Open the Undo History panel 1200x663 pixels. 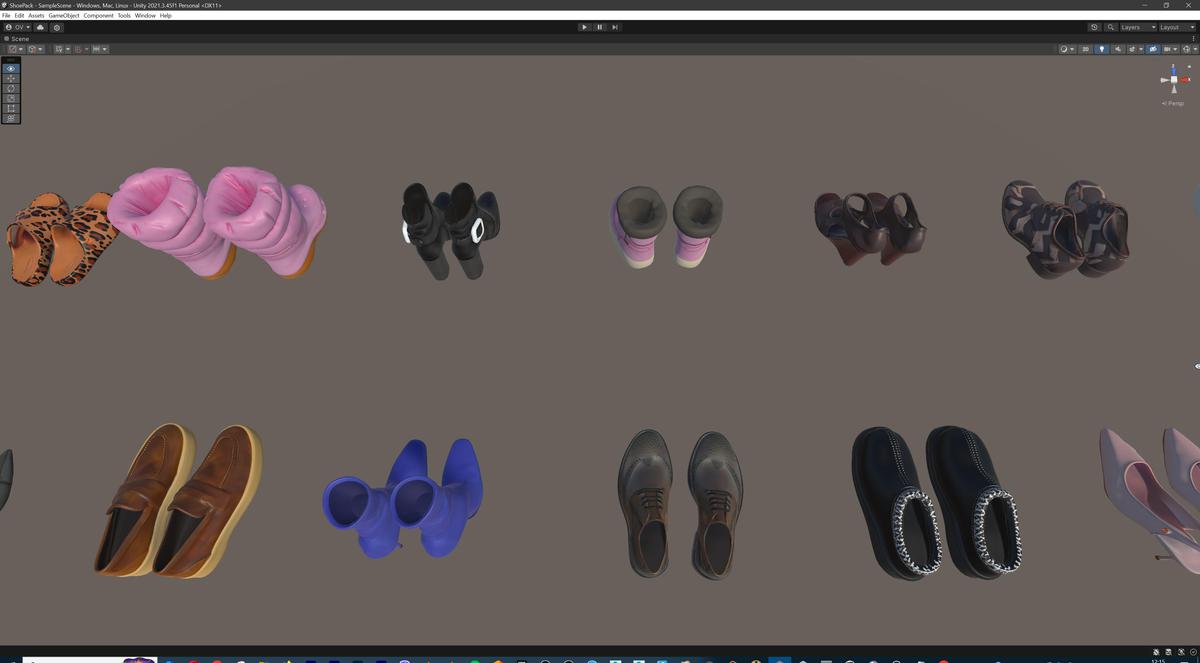1094,27
